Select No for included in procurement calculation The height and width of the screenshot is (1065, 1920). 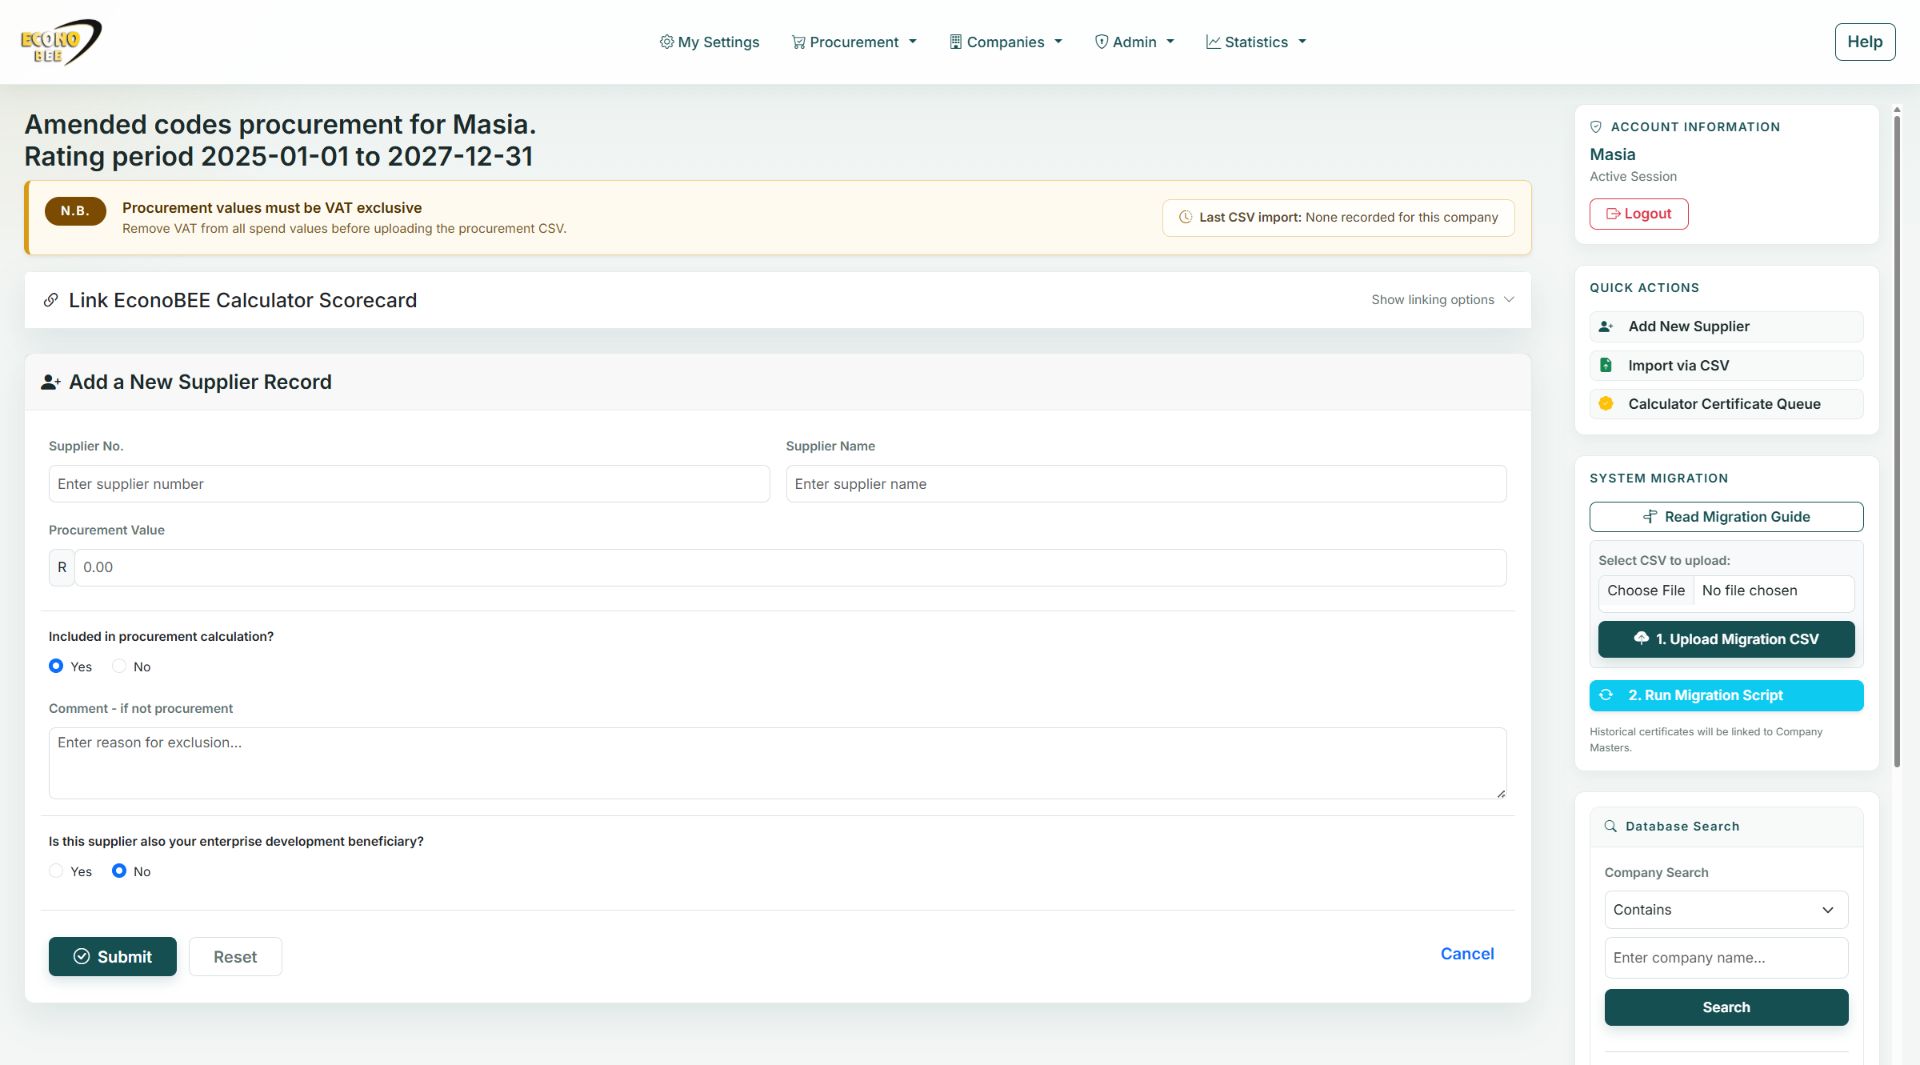[x=119, y=666]
